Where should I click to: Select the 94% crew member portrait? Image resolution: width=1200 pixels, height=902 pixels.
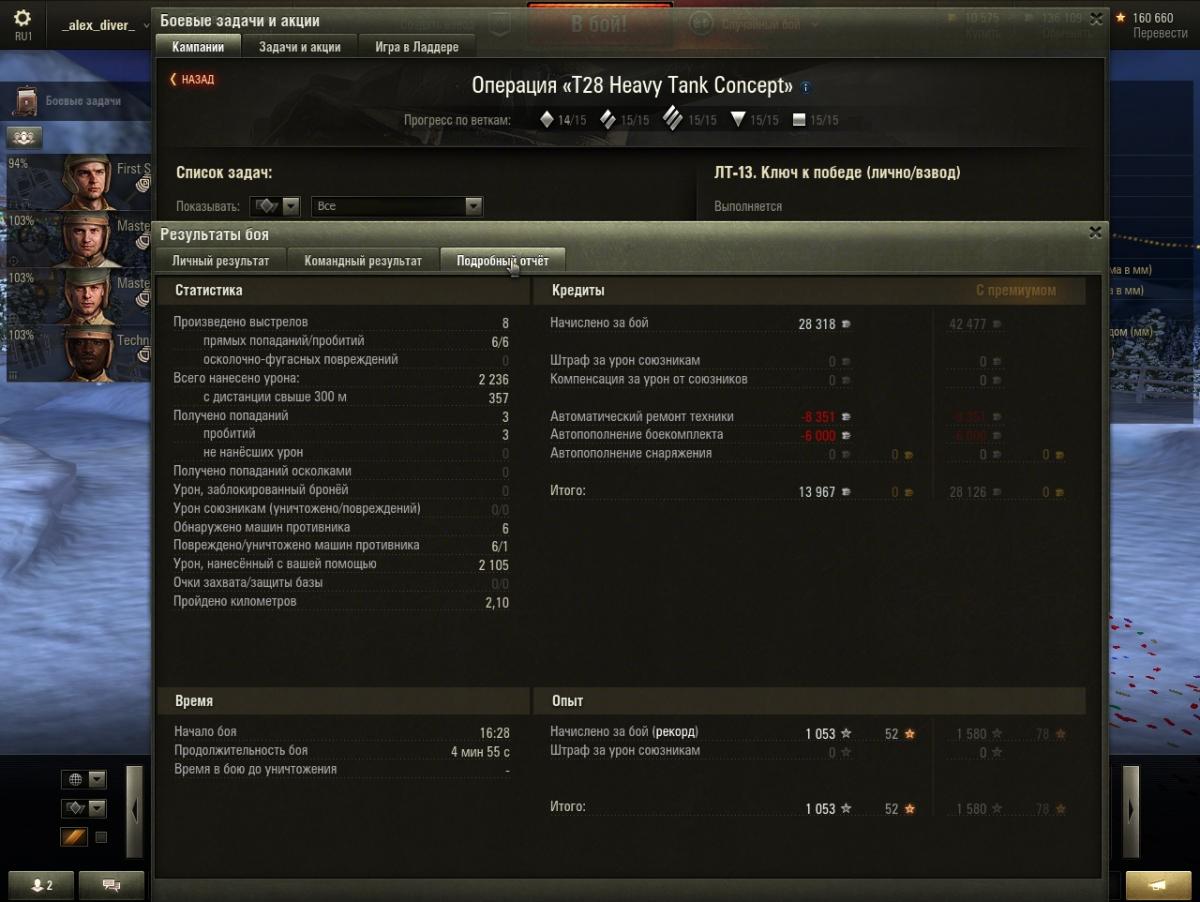click(88, 182)
